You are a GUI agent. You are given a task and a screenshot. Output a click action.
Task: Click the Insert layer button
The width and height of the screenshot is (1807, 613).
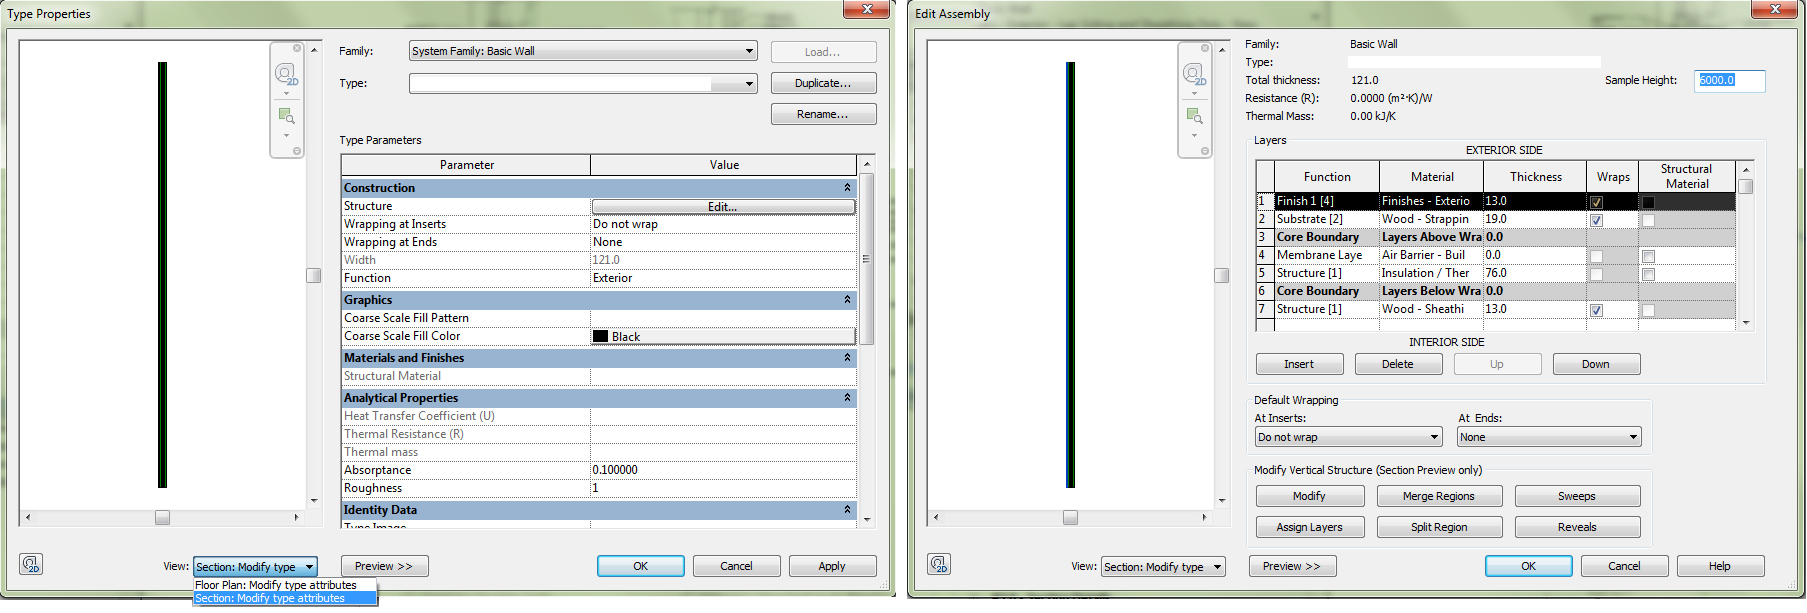click(1299, 364)
